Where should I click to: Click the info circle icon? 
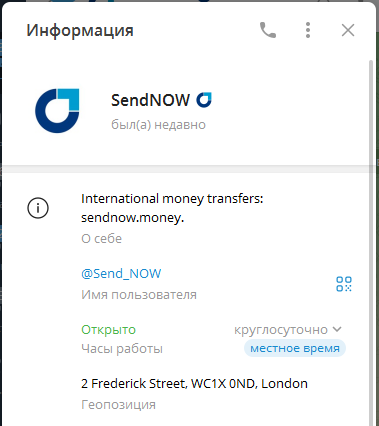[38, 208]
